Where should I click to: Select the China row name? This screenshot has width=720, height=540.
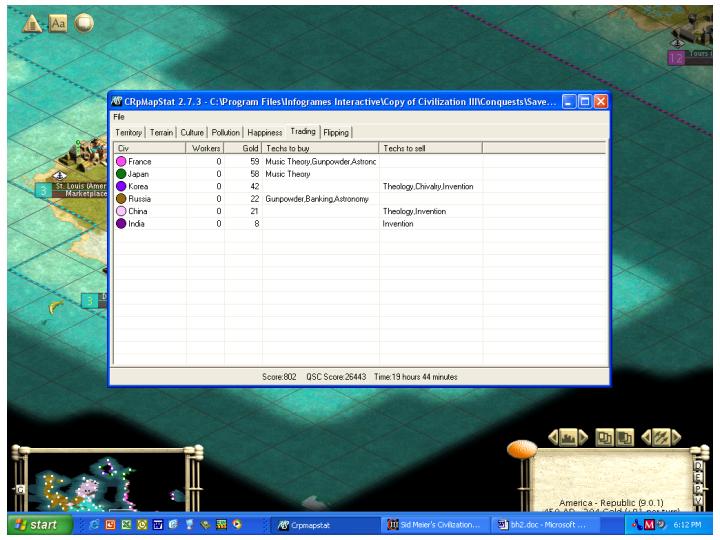137,211
